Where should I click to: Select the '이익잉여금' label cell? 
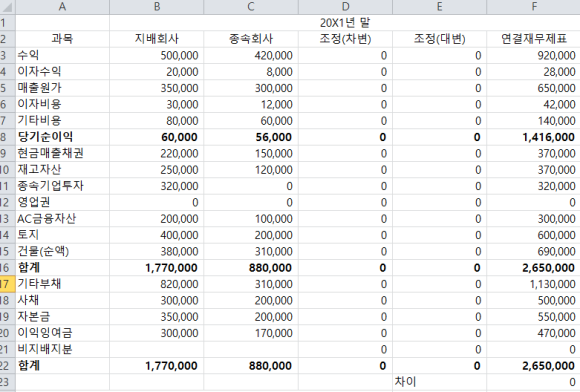[x=62, y=333]
